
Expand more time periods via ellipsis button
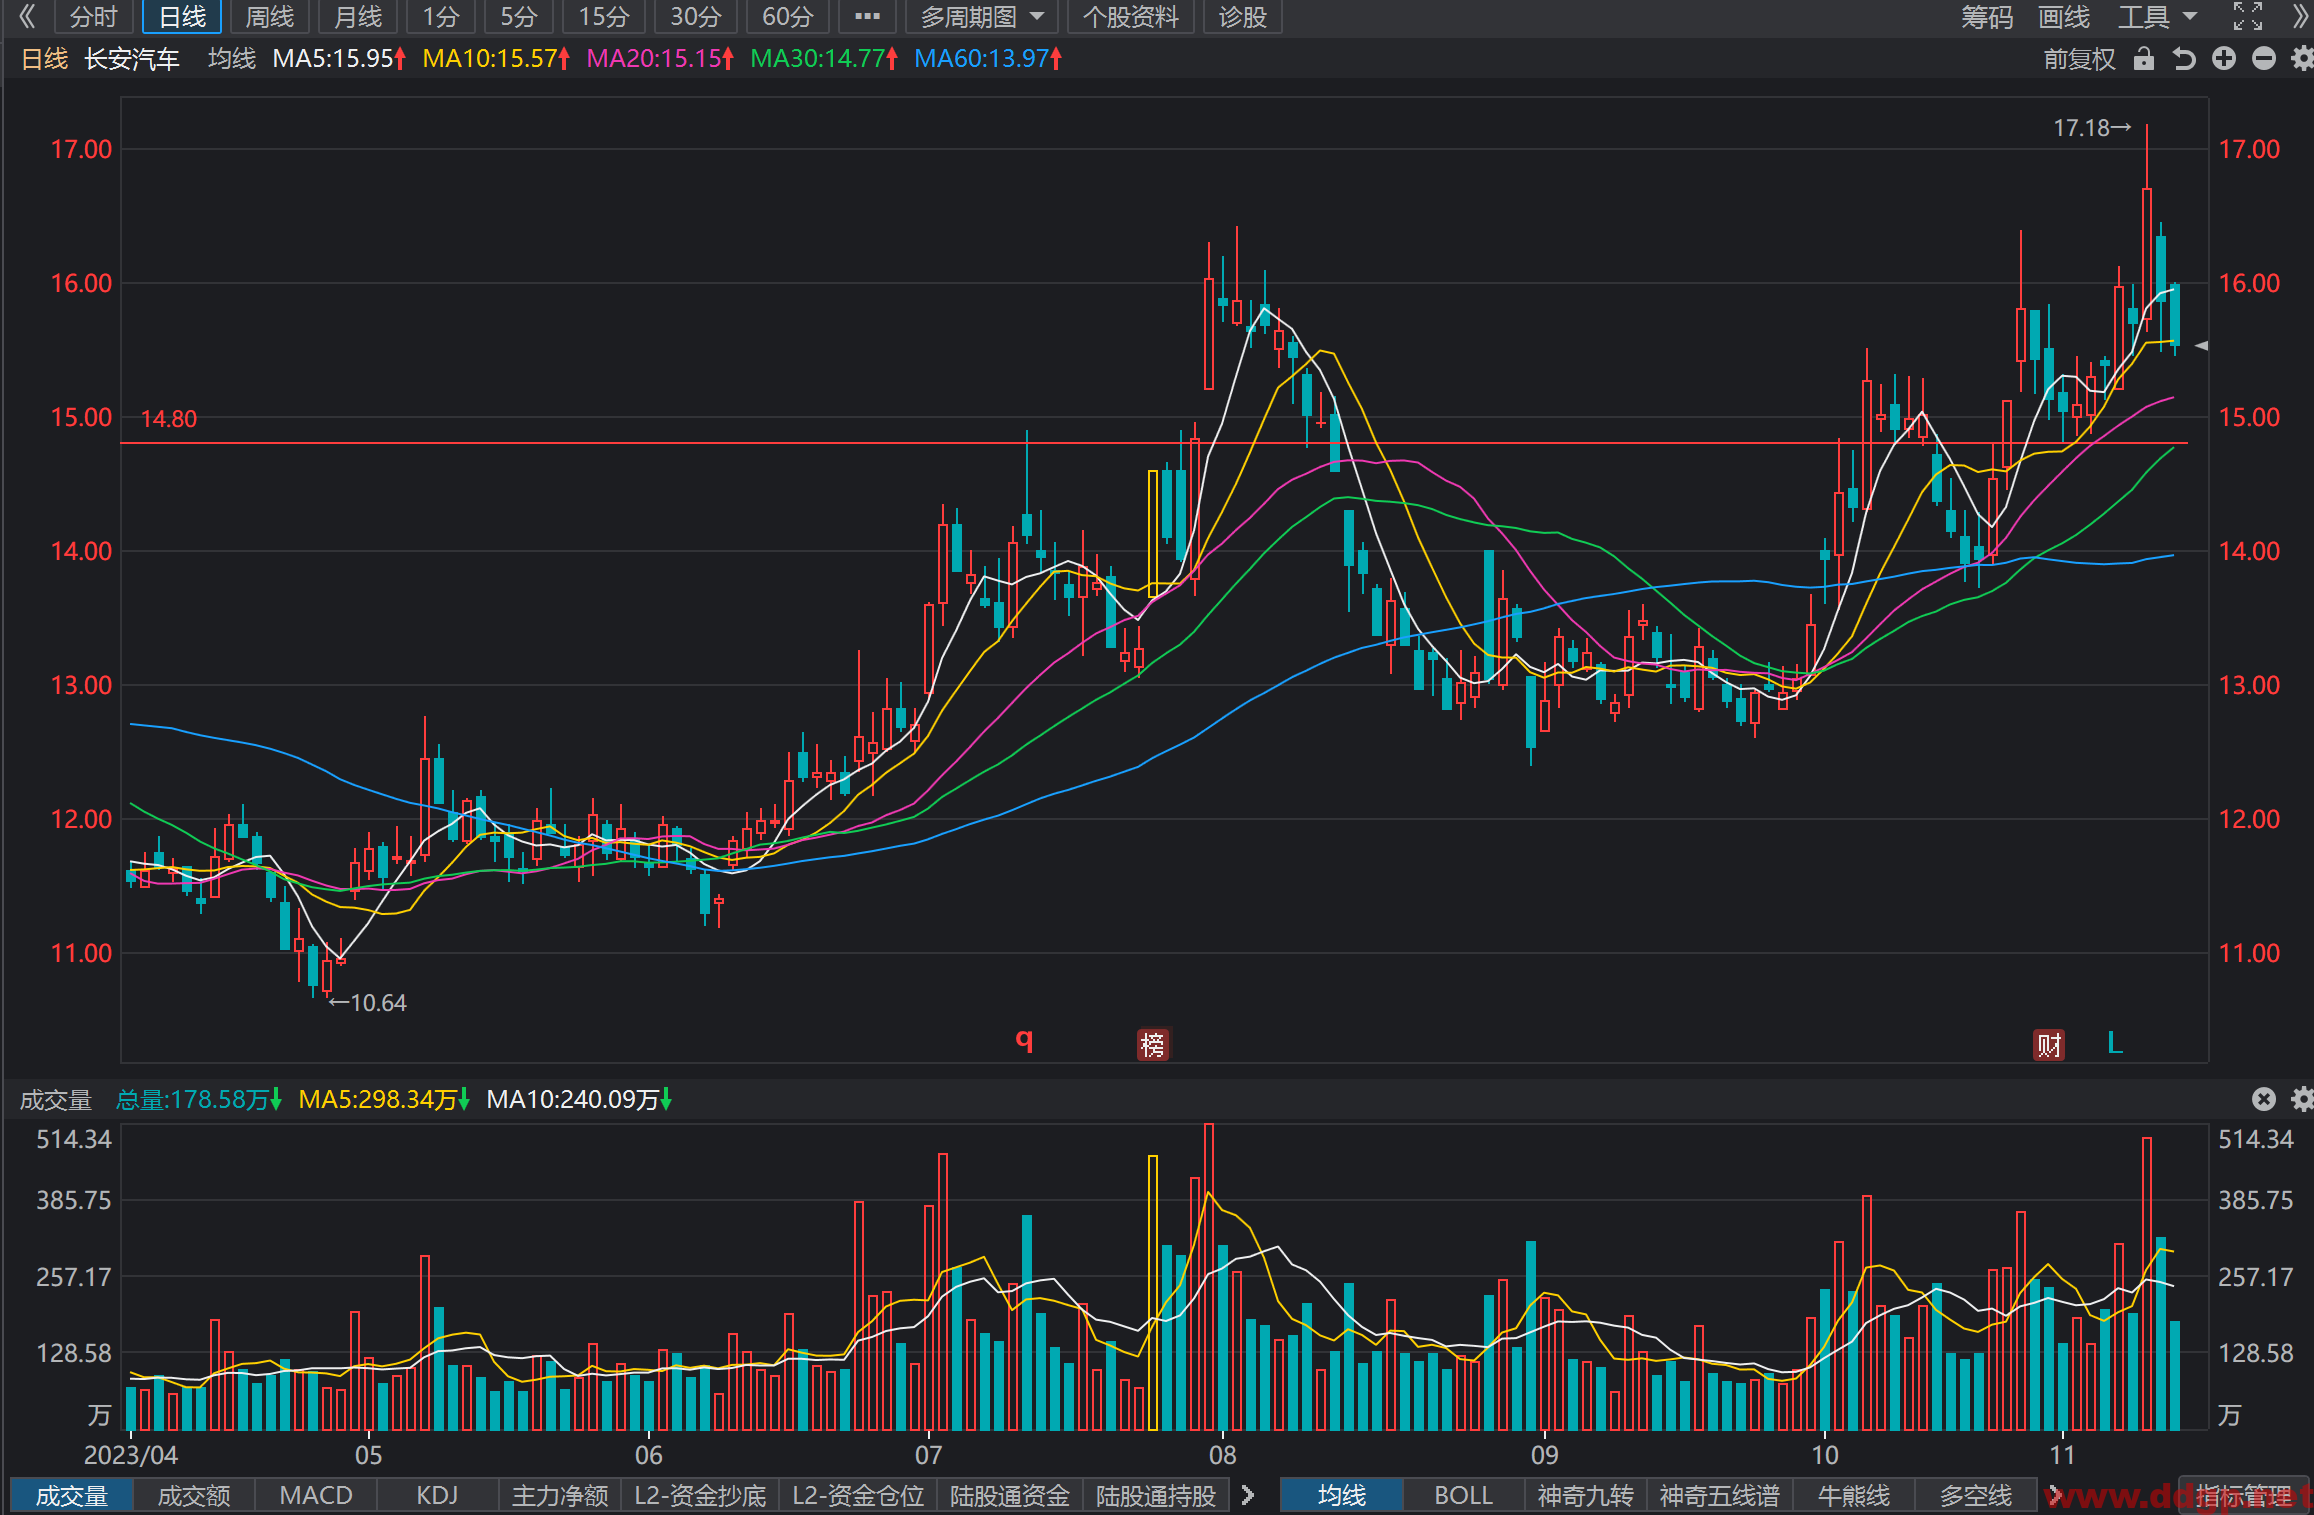867,17
